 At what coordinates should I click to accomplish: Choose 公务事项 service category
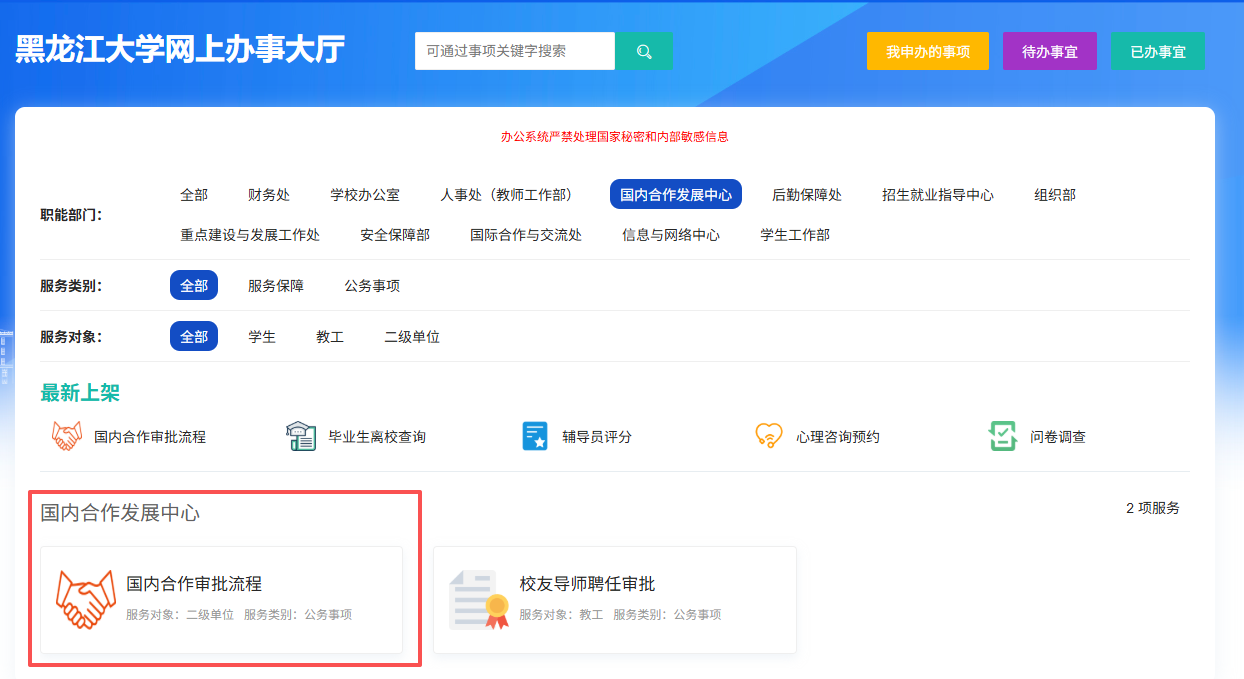point(372,286)
